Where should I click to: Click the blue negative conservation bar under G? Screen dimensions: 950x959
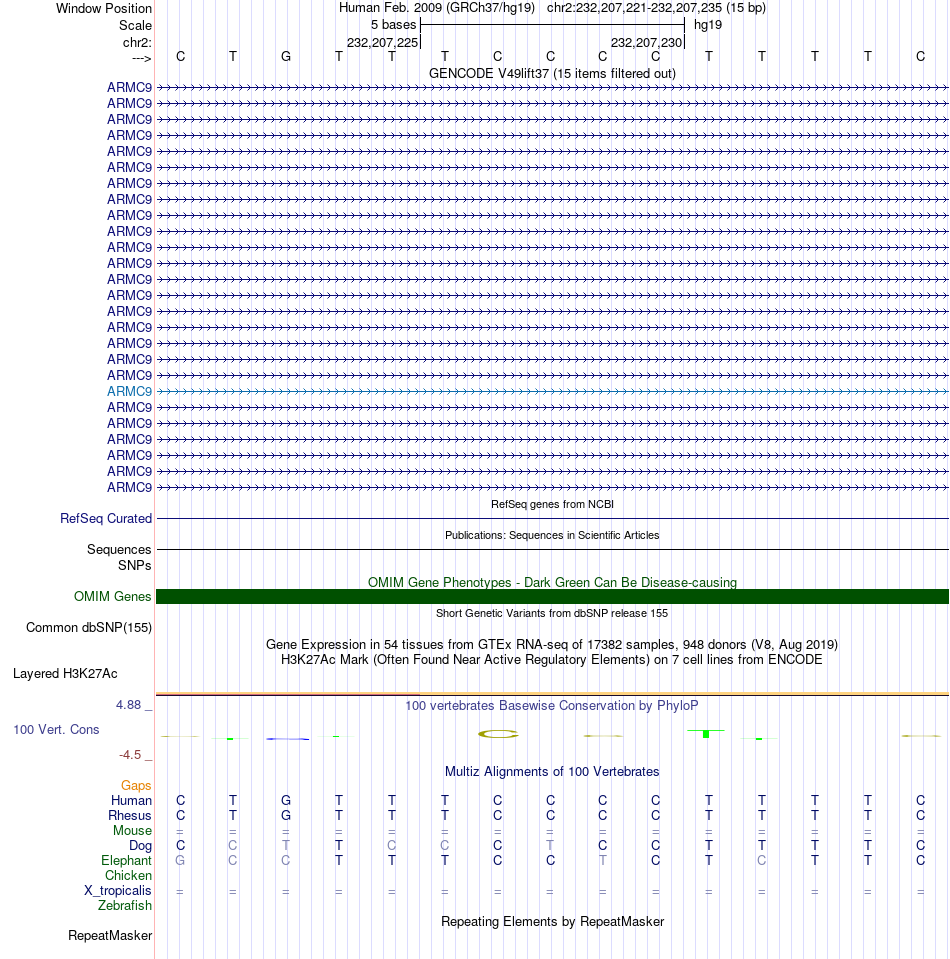[x=288, y=739]
